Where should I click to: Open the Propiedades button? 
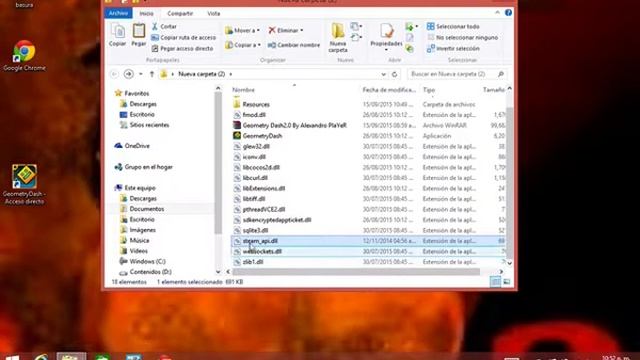click(x=386, y=37)
